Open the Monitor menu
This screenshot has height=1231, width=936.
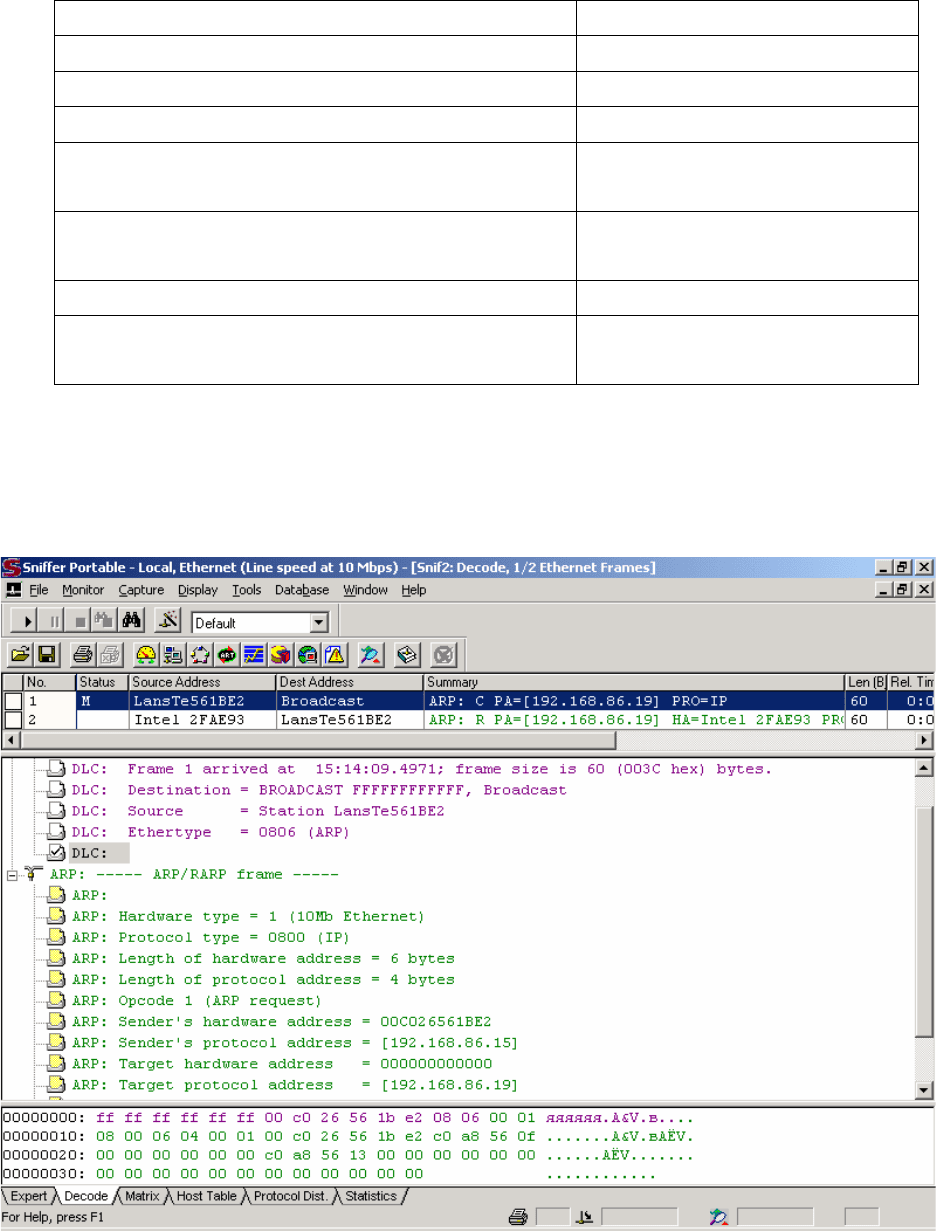pyautogui.click(x=83, y=590)
